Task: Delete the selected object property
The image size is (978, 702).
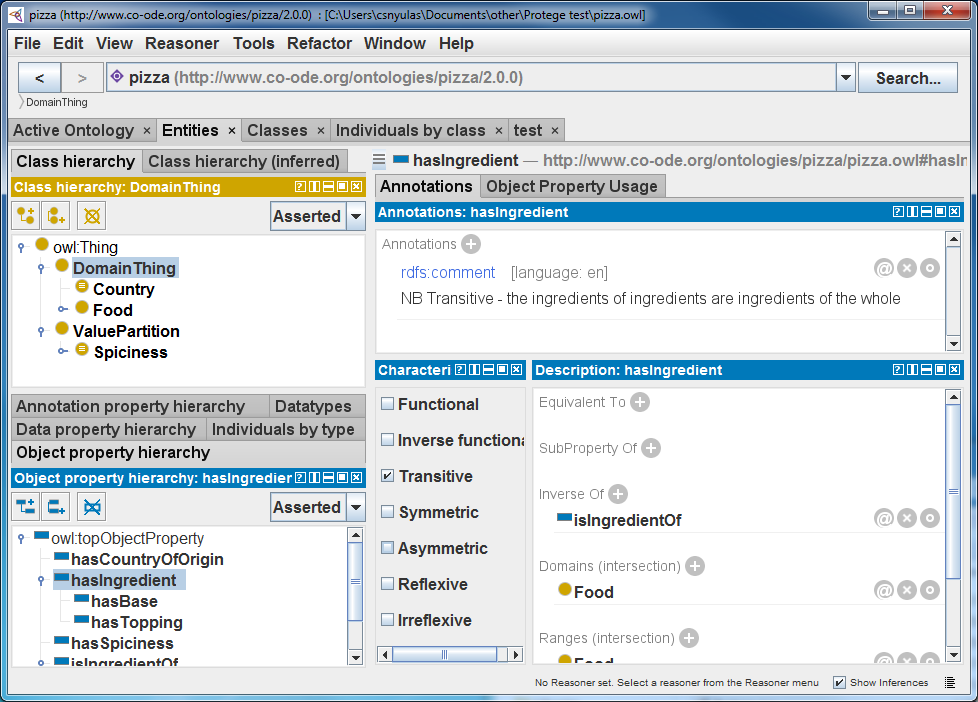Action: pyautogui.click(x=91, y=507)
